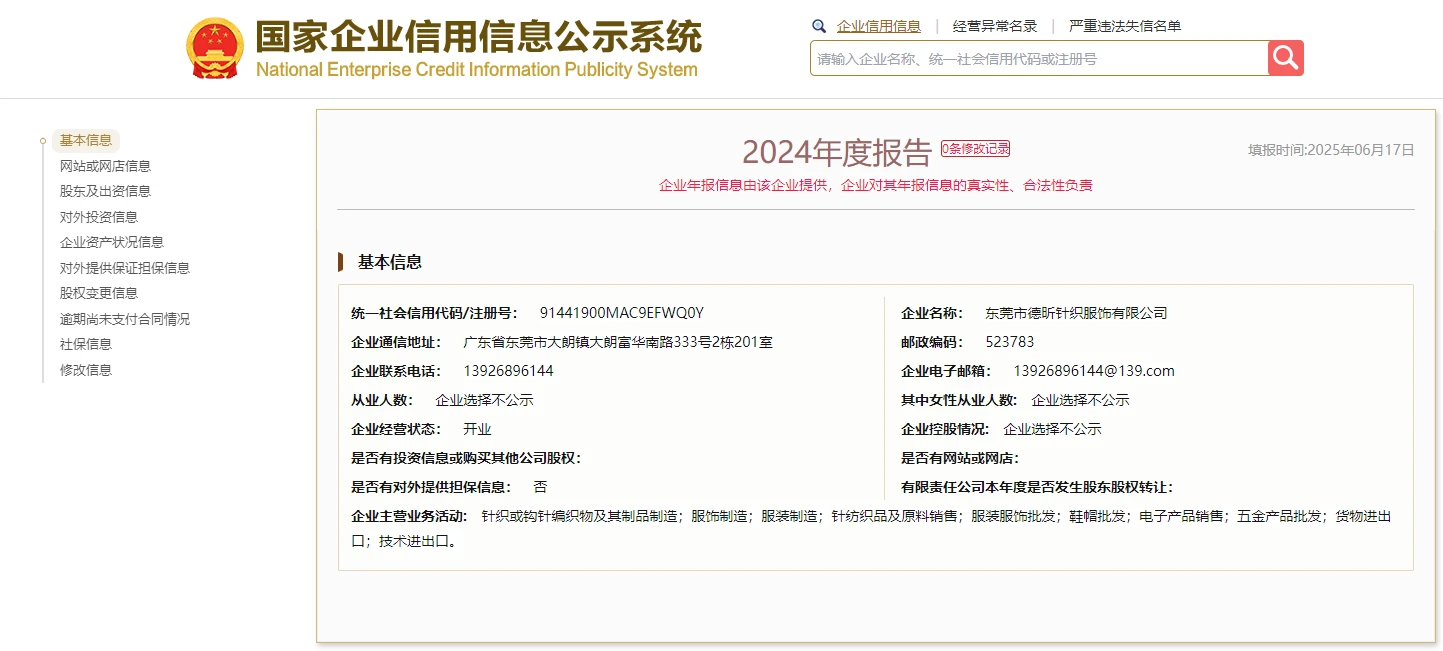Click the credit code 91441900MAC9EFWQ0Y
Viewport: 1443px width, 651px height.
point(622,313)
